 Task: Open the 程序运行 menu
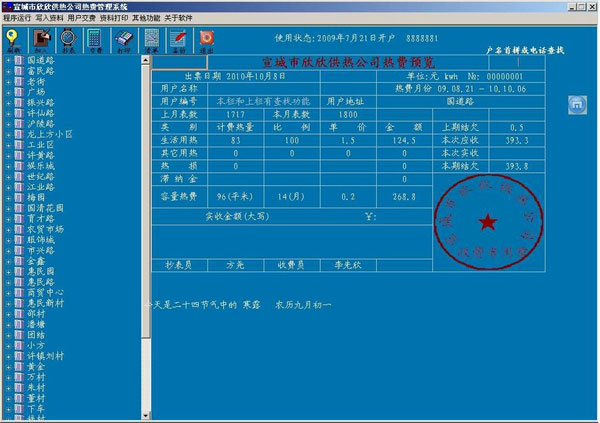tap(17, 18)
